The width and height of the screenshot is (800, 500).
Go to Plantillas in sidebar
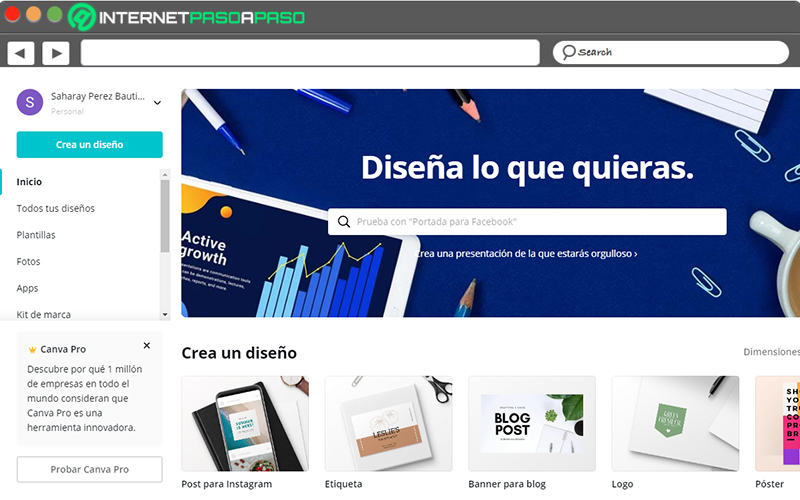coord(36,235)
